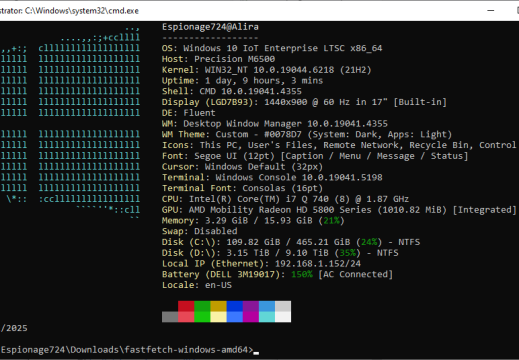519x360 pixels.
Task: Click the dark blue color block
Action: tap(234, 306)
